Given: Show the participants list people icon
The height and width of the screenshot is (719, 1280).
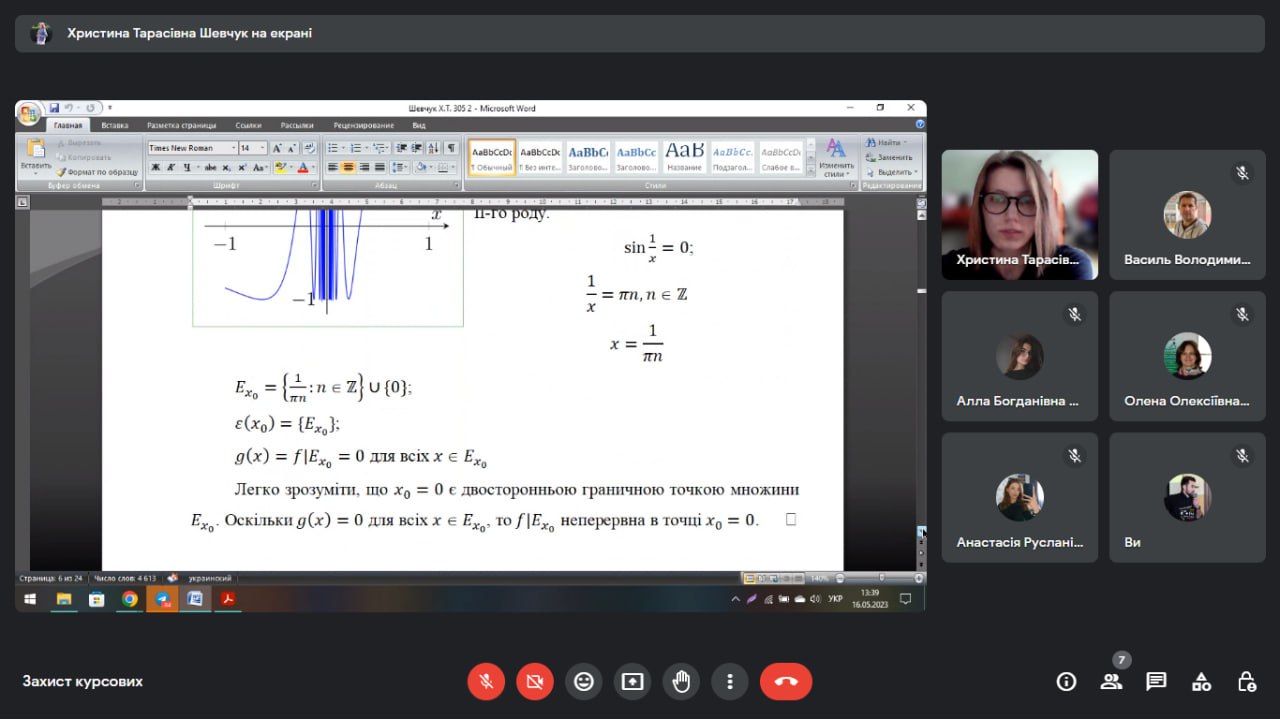Looking at the screenshot, I should [1111, 682].
